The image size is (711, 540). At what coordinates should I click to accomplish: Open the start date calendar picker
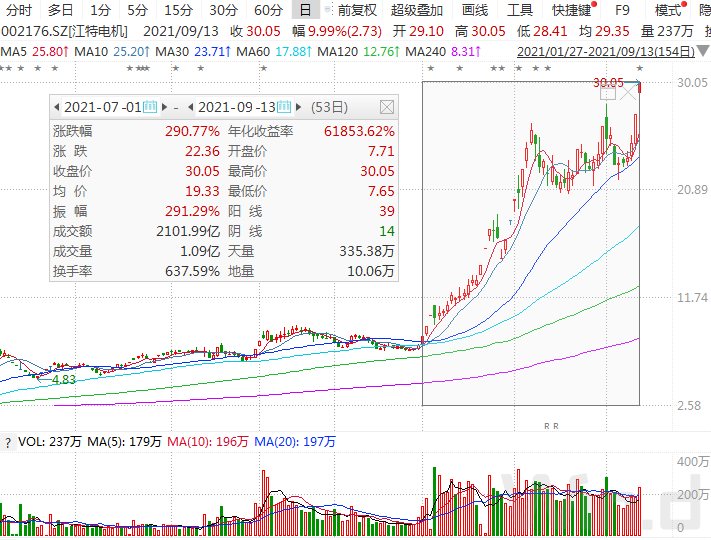tap(151, 107)
